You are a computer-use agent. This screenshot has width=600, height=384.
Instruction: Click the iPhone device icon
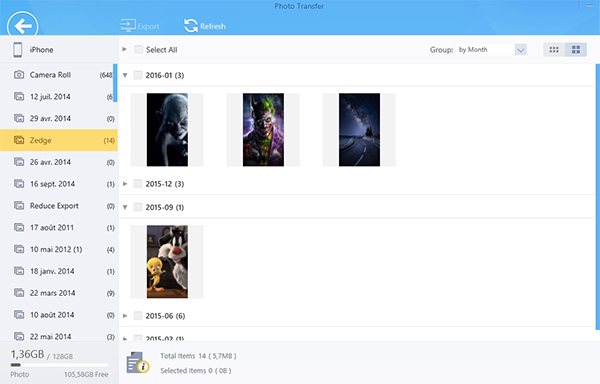coord(18,50)
